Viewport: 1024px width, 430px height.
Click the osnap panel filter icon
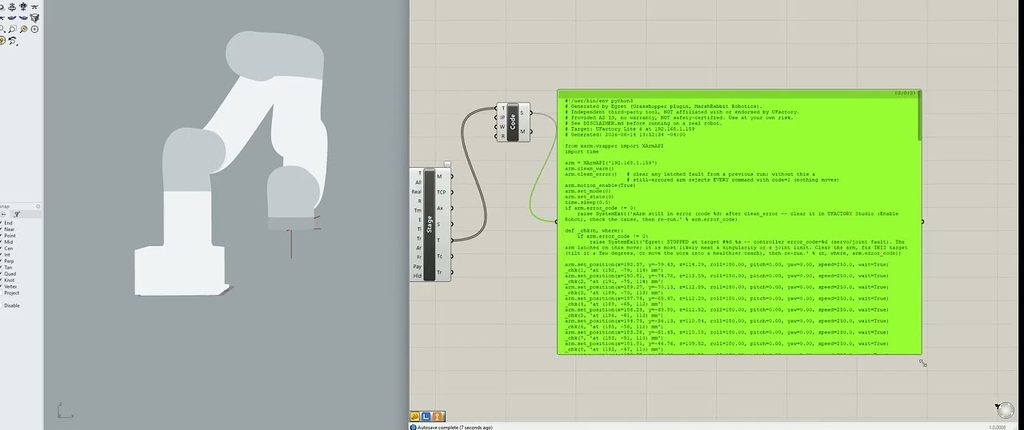click(18, 214)
